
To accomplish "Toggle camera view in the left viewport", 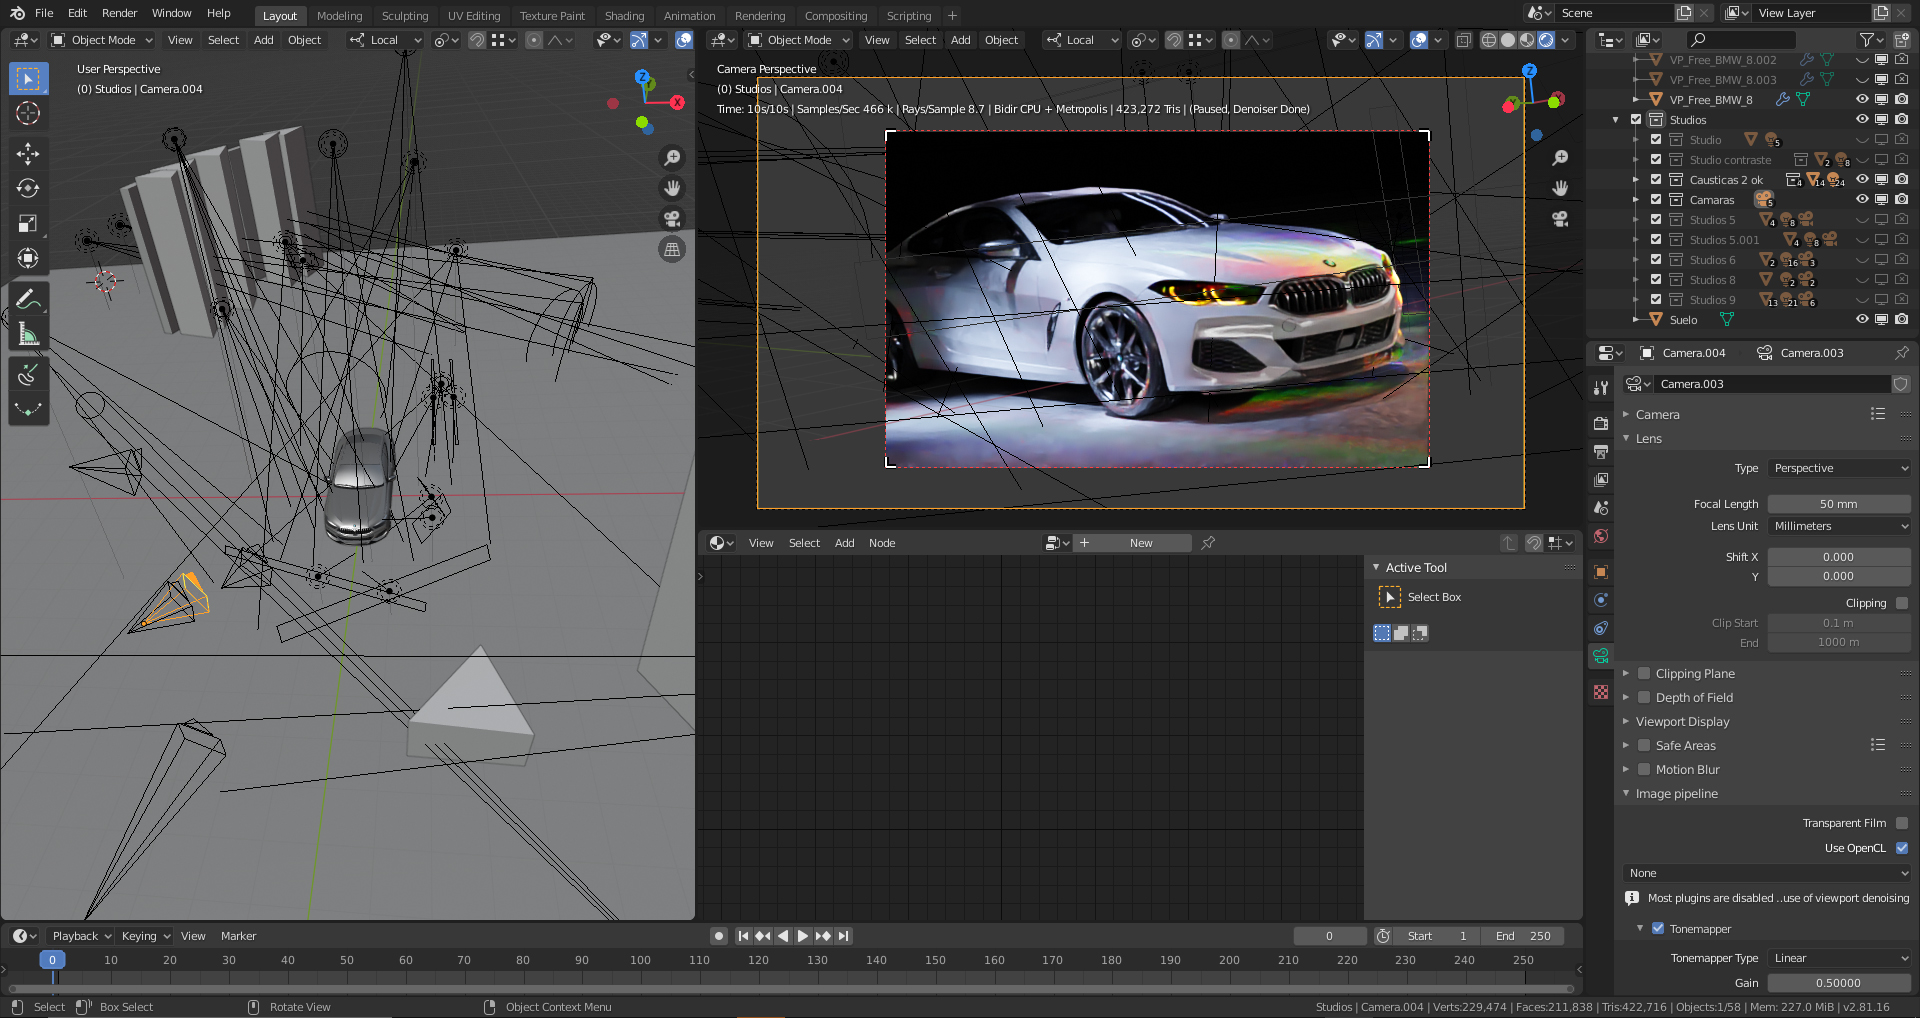I will [x=672, y=219].
